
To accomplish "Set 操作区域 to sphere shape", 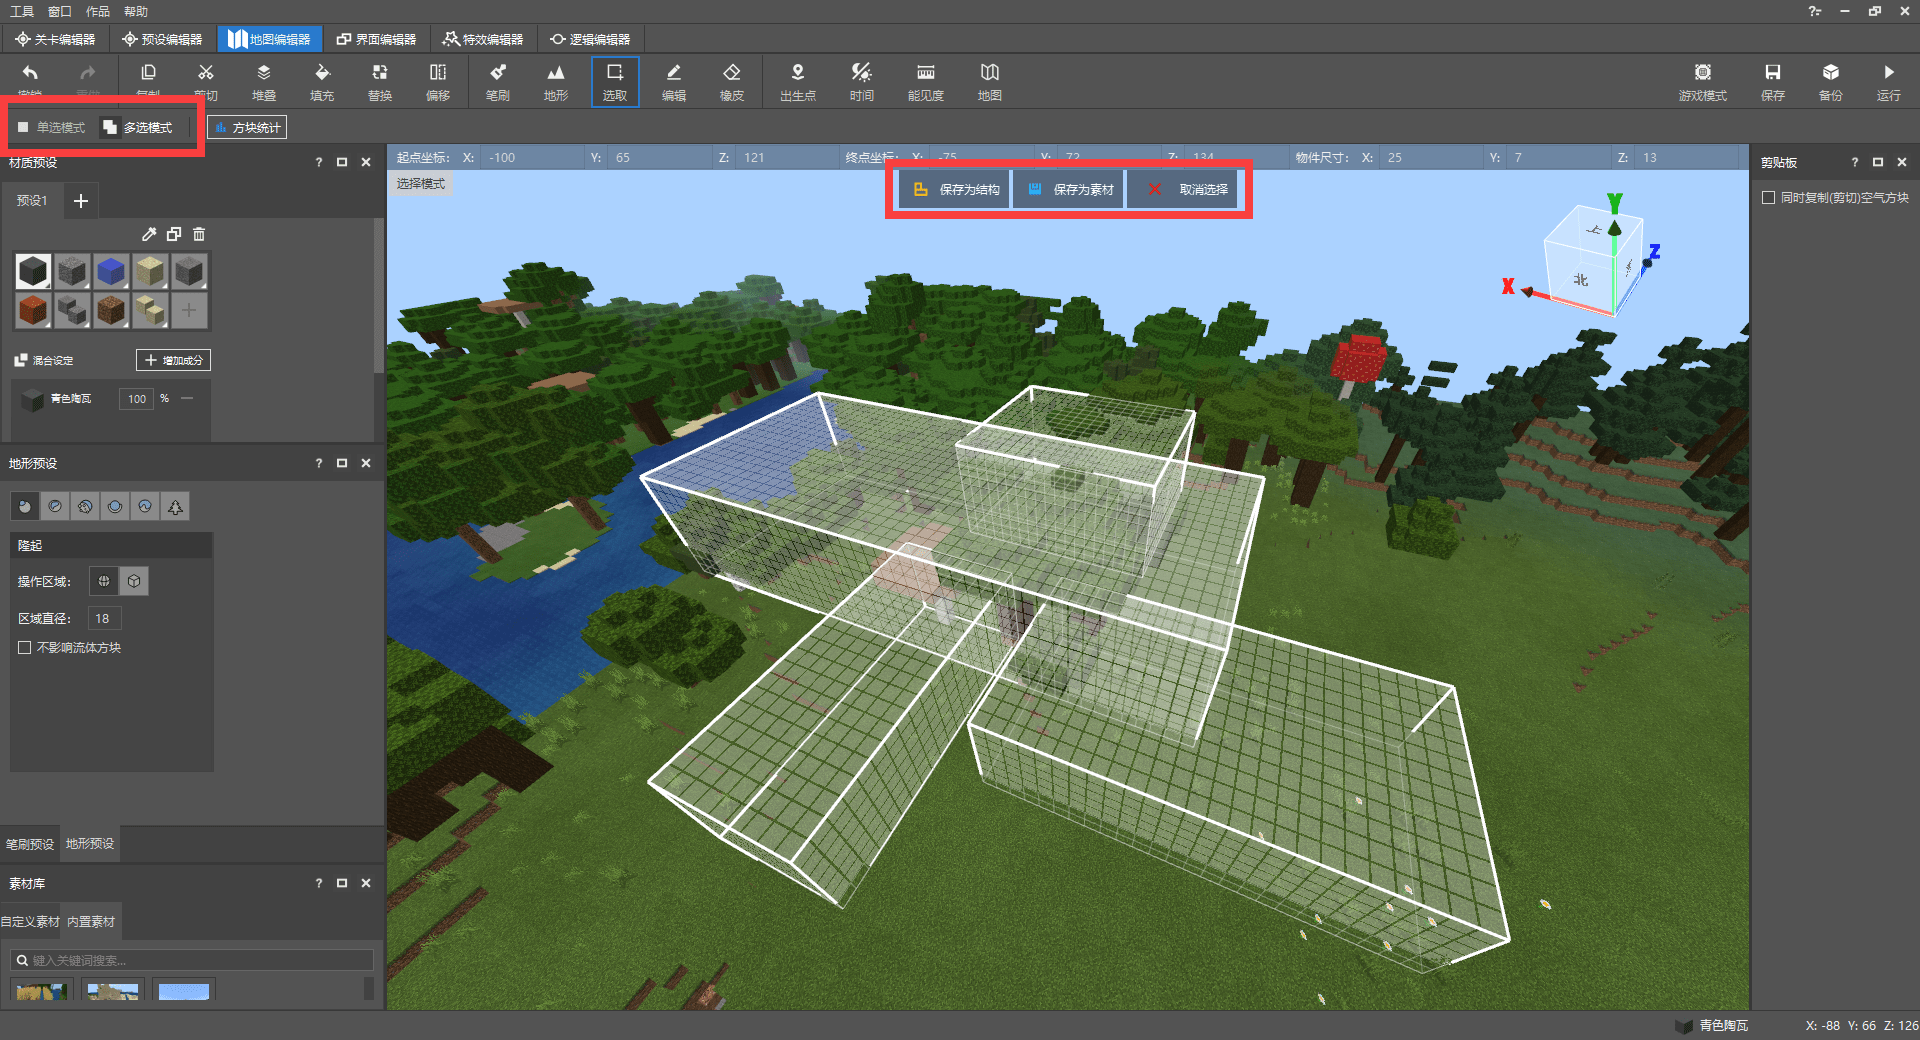I will (104, 581).
